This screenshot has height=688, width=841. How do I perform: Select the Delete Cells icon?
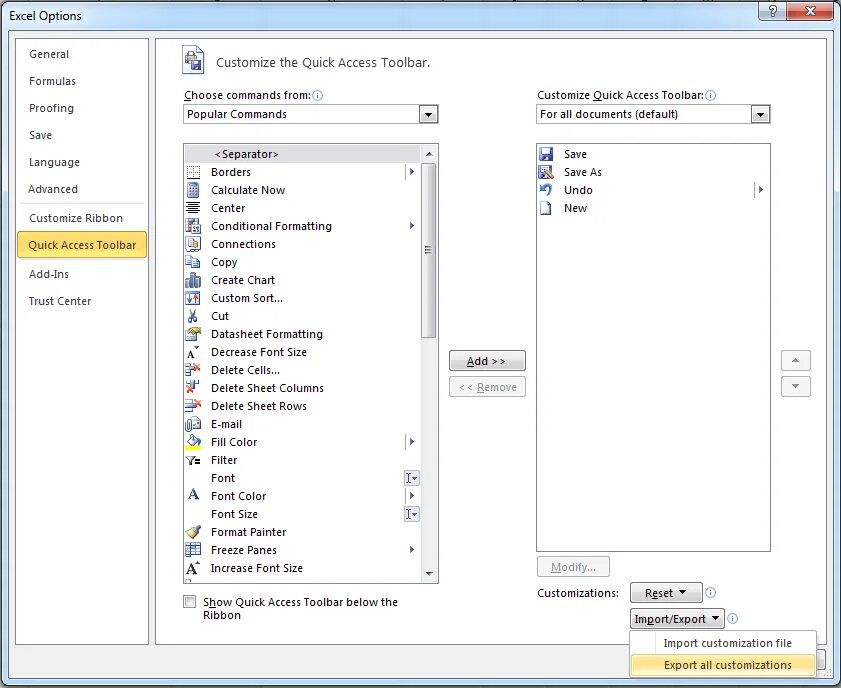pos(193,370)
